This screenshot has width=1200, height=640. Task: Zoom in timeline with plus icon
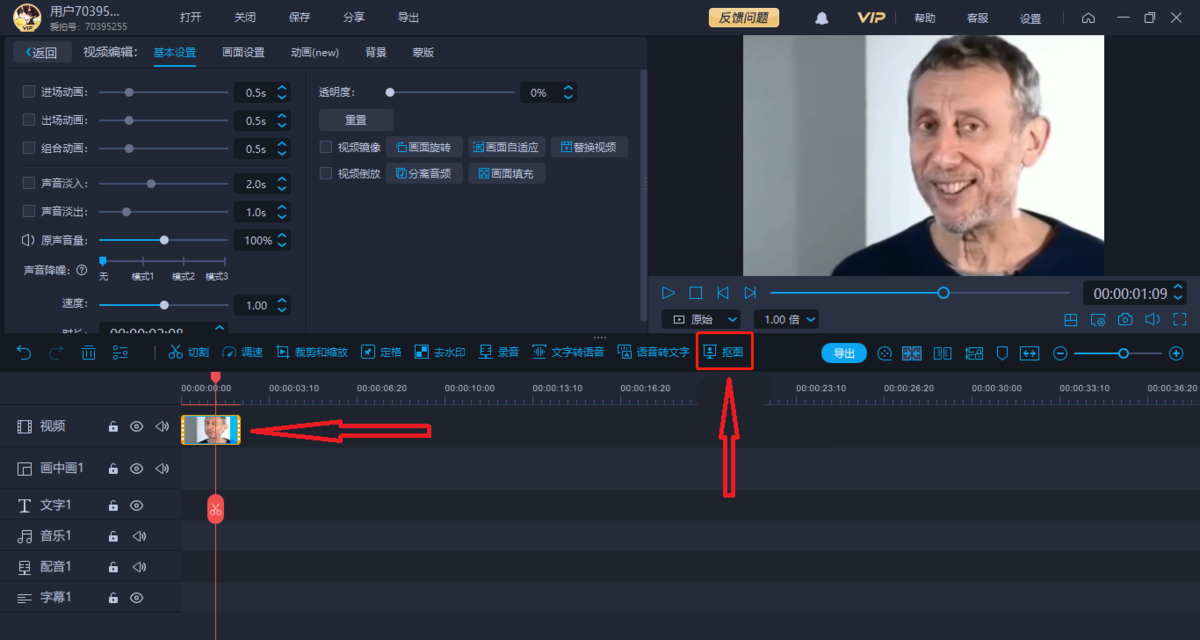pyautogui.click(x=1176, y=353)
